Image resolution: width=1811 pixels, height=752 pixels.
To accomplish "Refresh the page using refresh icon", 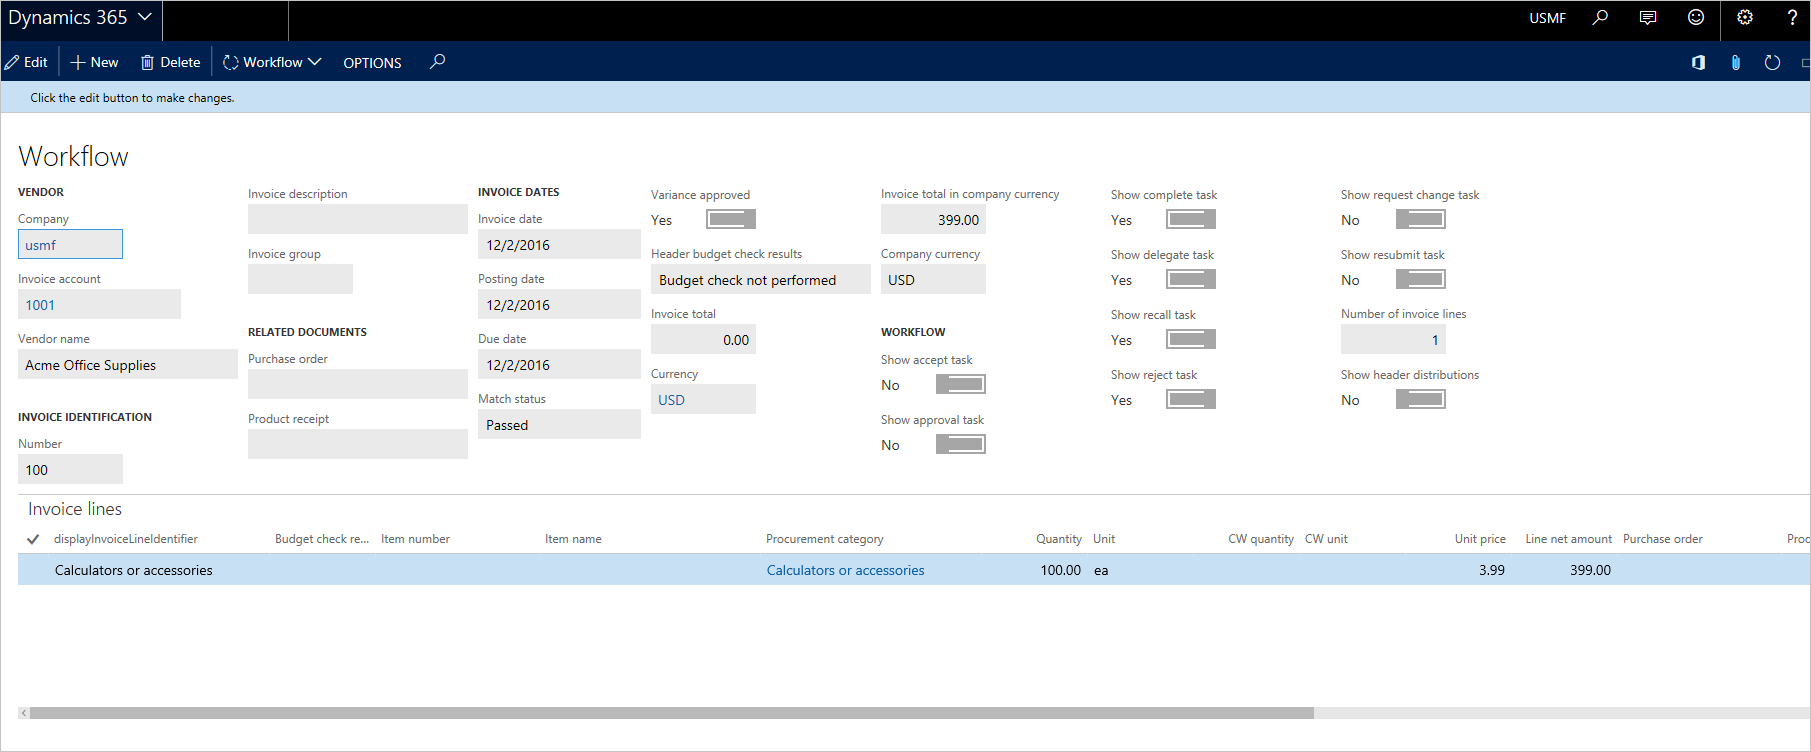I will tap(1772, 62).
